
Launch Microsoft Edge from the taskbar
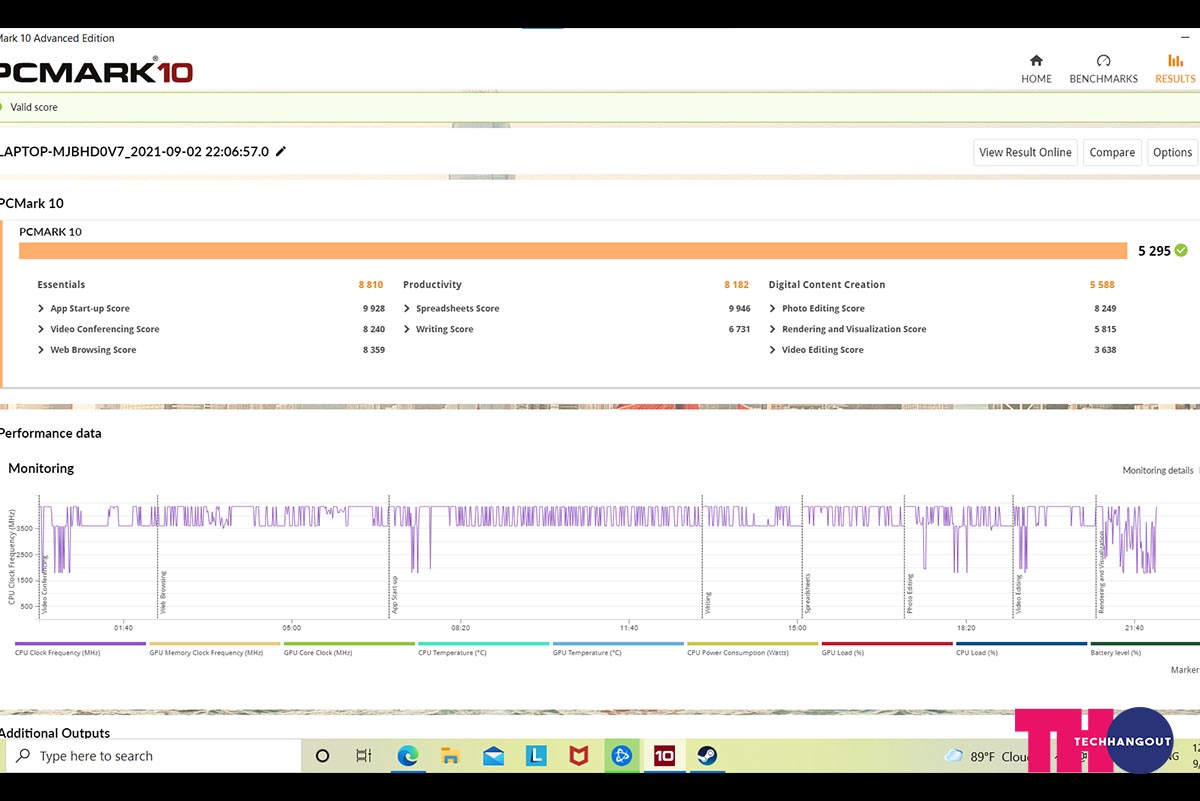[x=407, y=756]
